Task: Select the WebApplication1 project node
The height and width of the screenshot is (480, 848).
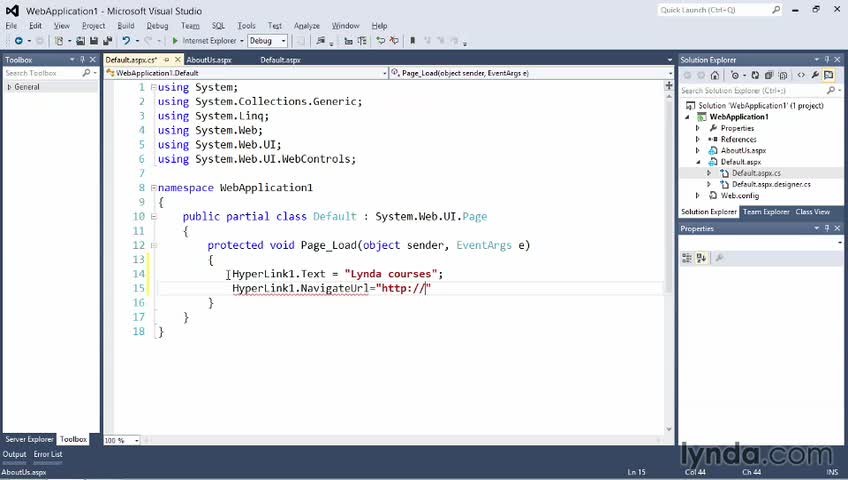Action: (739, 117)
